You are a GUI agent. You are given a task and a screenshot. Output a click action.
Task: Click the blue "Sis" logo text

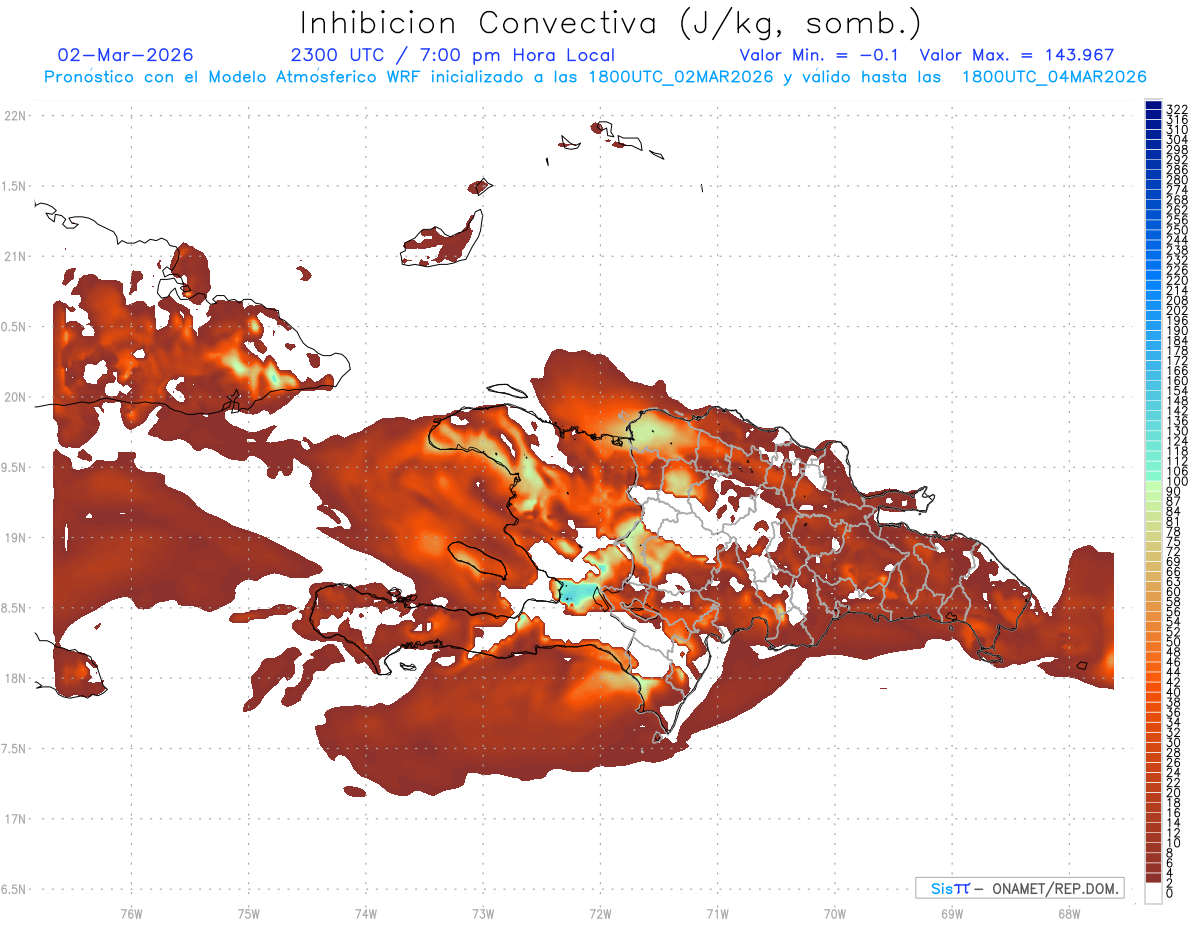tap(943, 888)
